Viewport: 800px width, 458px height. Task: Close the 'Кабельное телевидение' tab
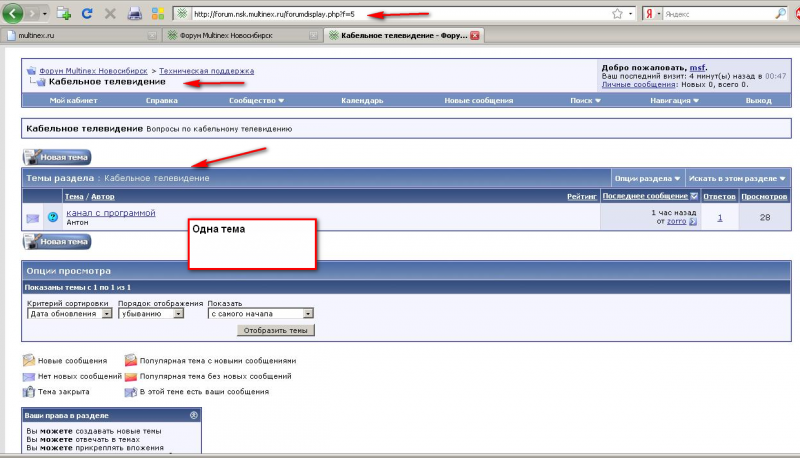[474, 35]
